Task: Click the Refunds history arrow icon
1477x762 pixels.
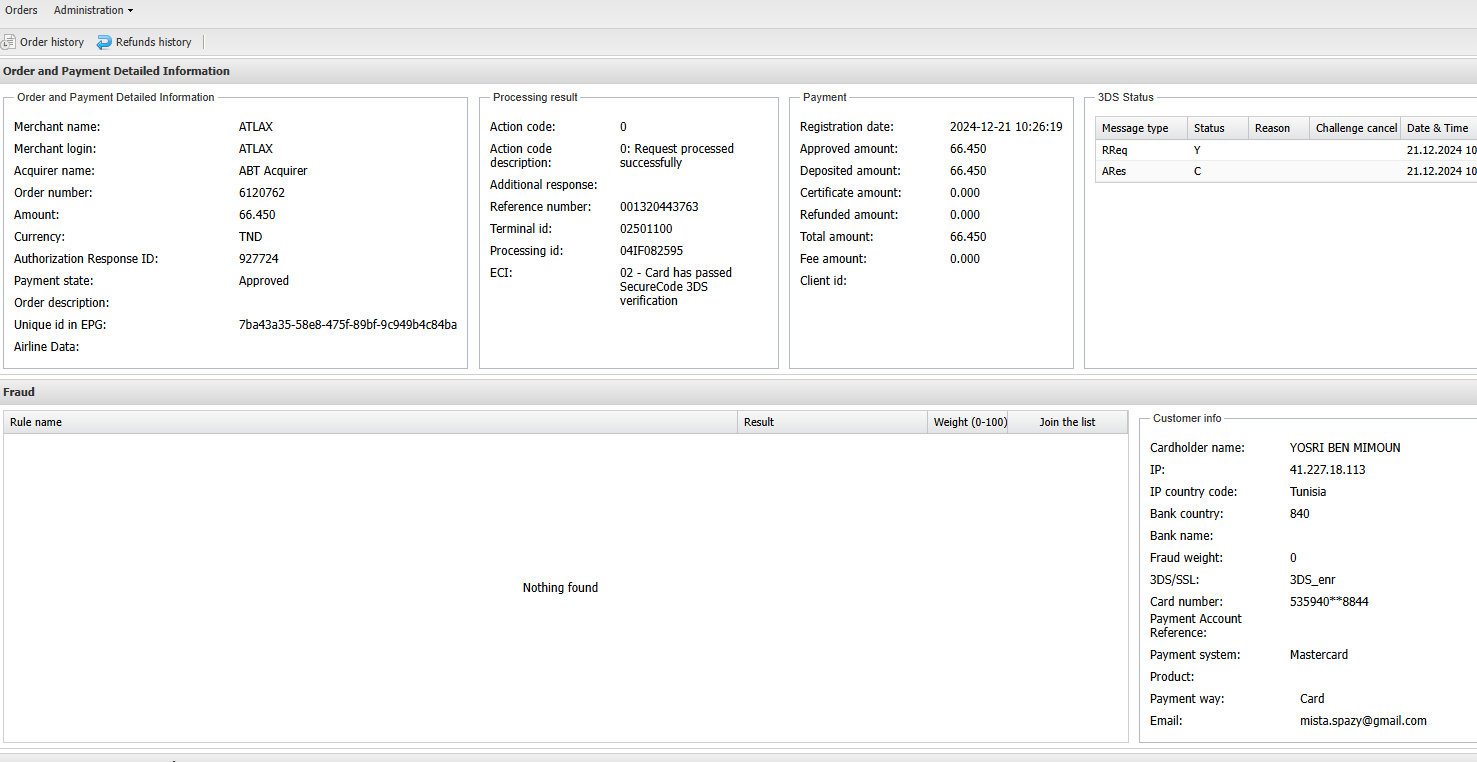Action: 104,42
